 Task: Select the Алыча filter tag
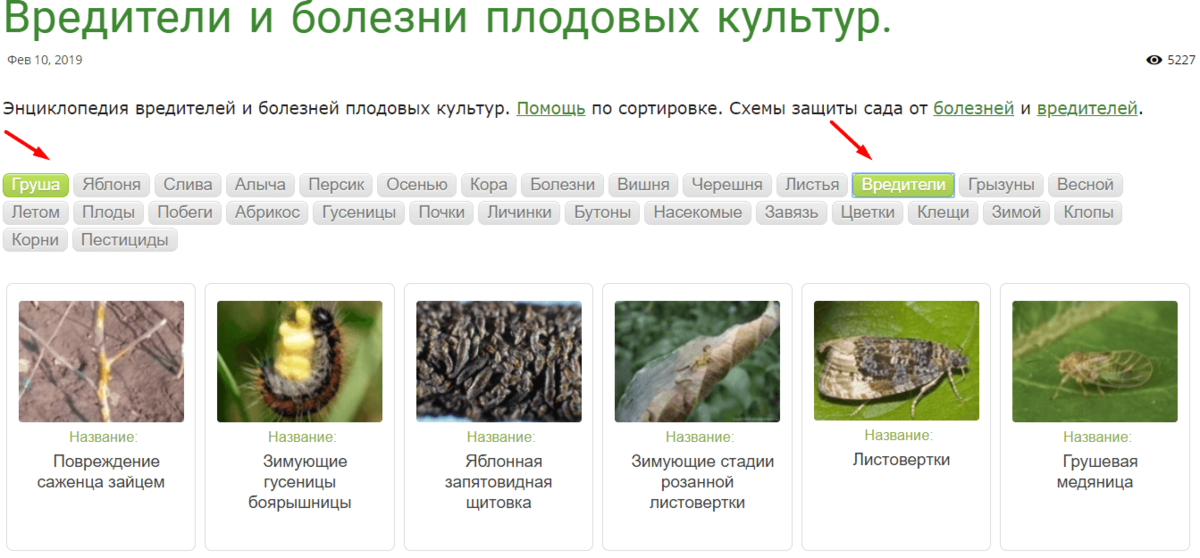(x=261, y=185)
